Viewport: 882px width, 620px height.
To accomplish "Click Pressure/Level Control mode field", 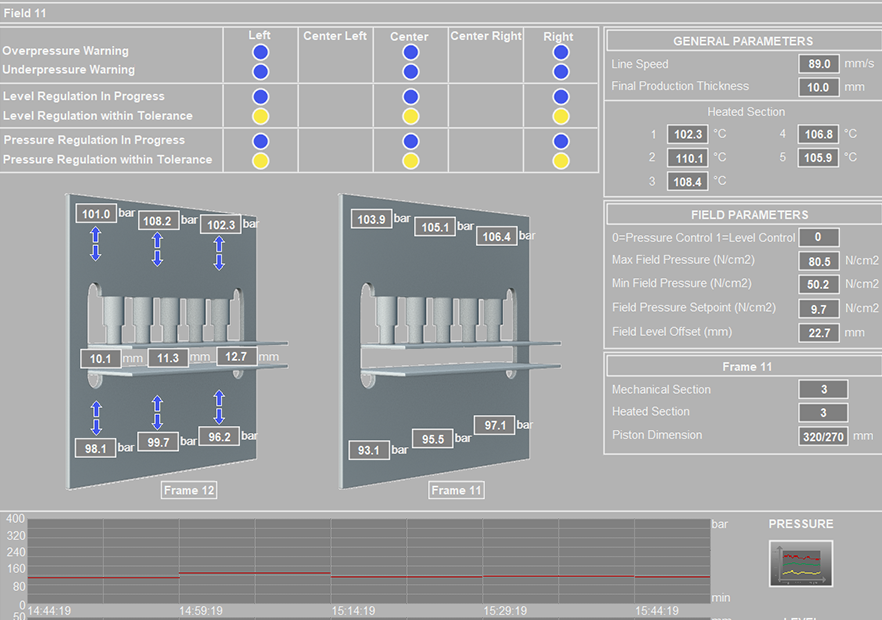I will pyautogui.click(x=818, y=238).
